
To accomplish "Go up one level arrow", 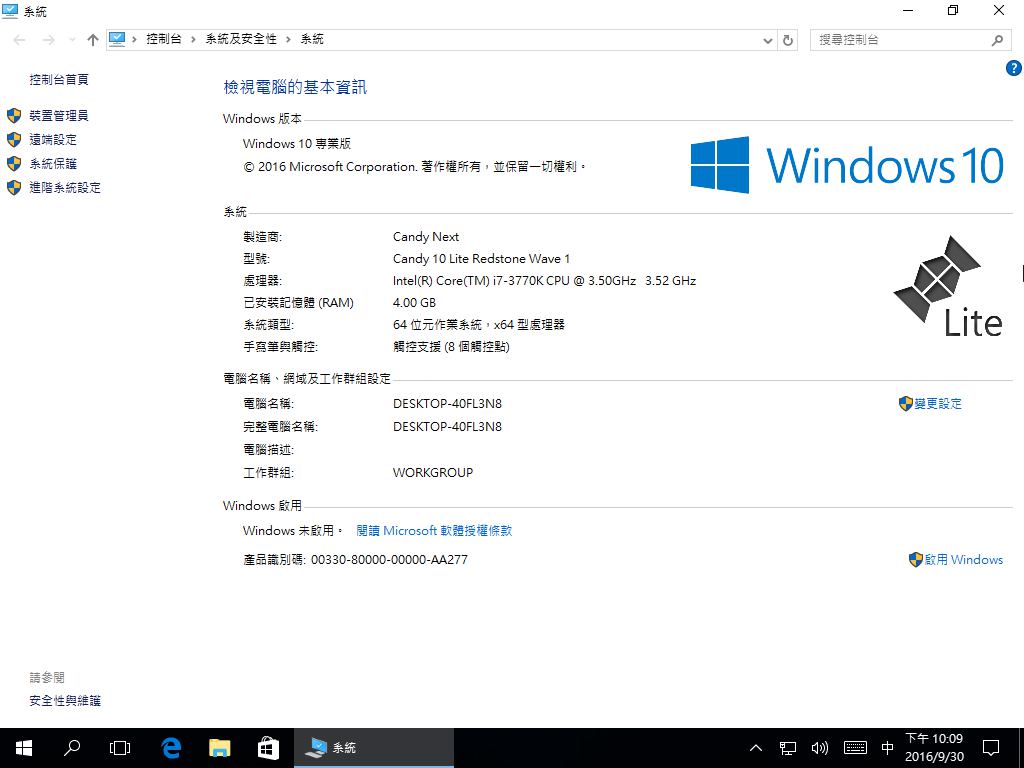I will [93, 40].
